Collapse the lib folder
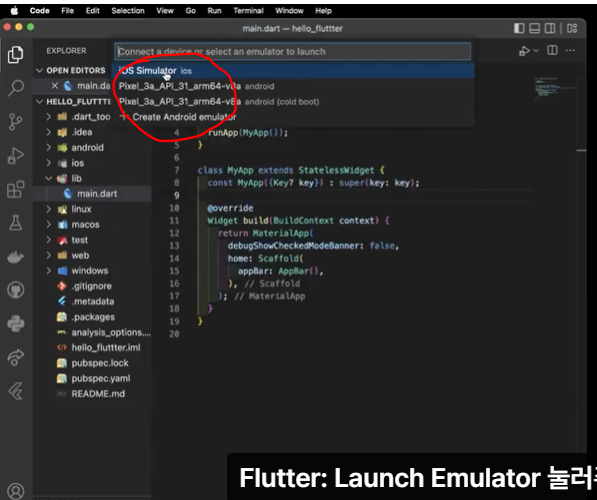Screen dimensions: 597x500 pos(48,178)
